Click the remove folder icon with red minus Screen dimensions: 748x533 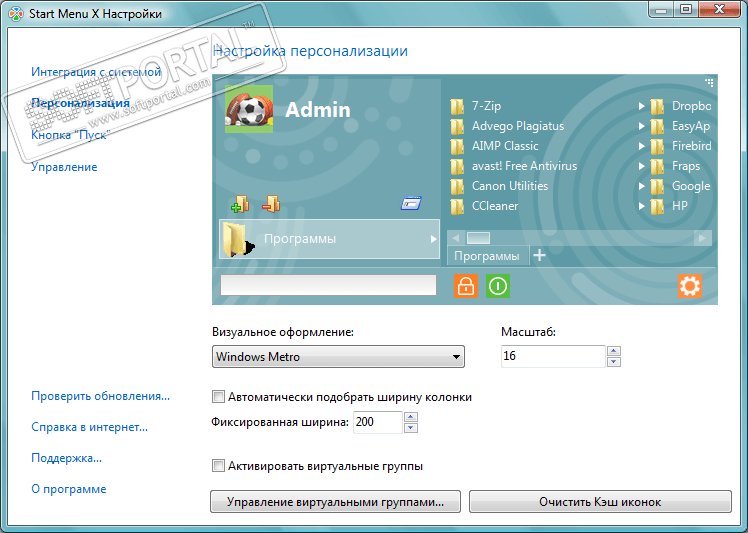click(x=271, y=204)
